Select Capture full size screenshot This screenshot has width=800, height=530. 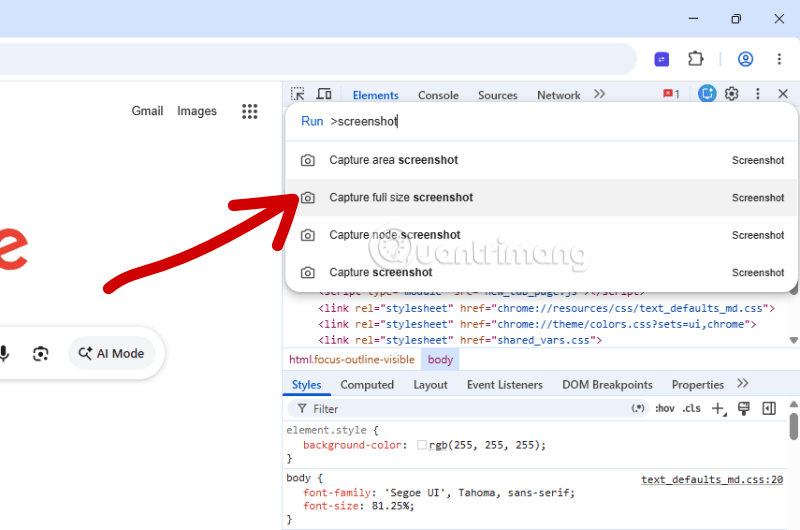point(542,197)
